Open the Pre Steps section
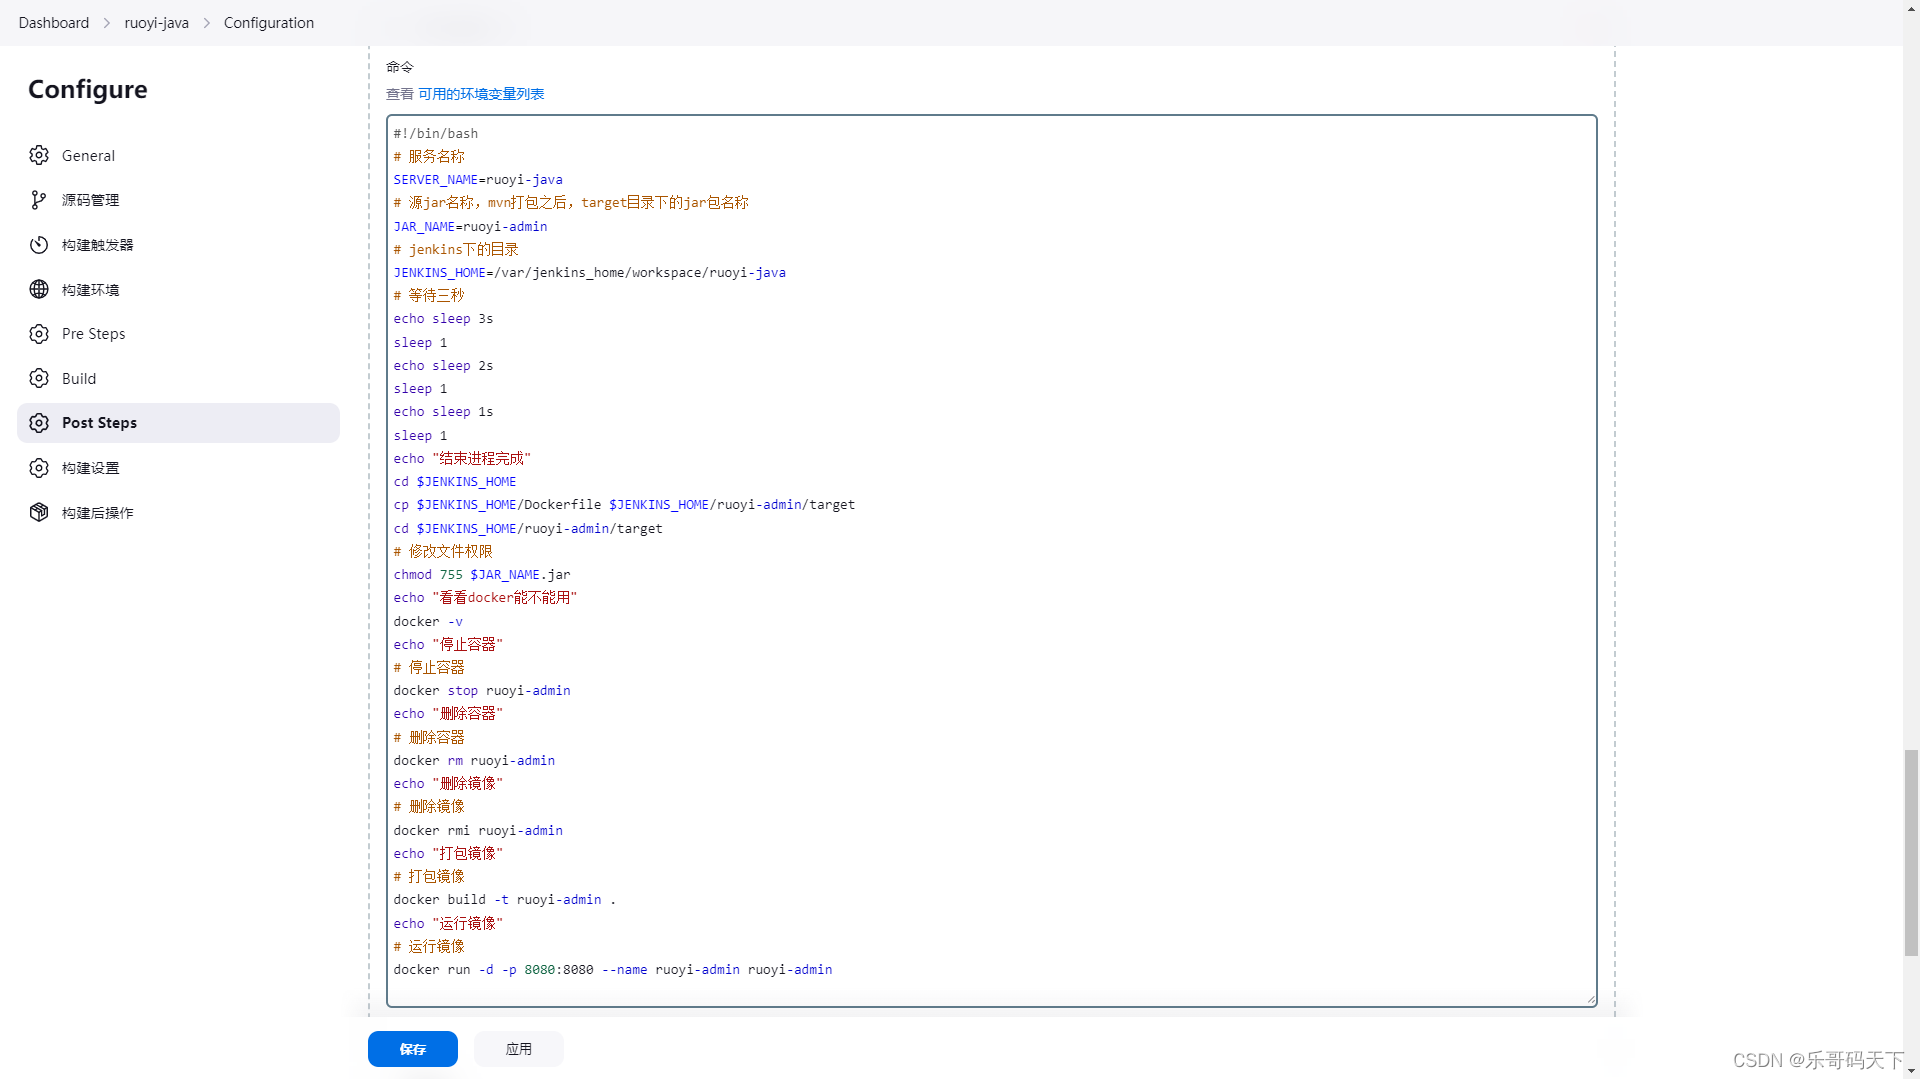This screenshot has height=1079, width=1920. pos(178,334)
